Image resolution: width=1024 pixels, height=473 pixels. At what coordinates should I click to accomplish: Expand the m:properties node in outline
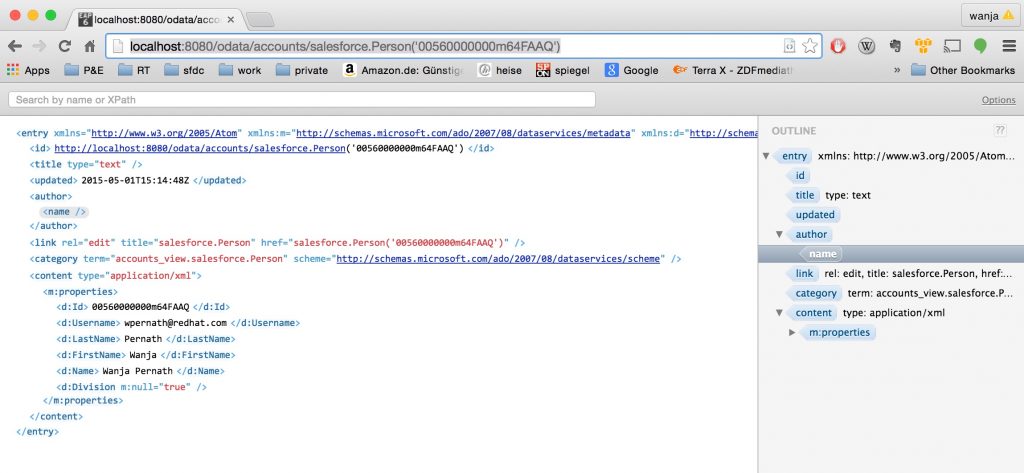click(792, 333)
